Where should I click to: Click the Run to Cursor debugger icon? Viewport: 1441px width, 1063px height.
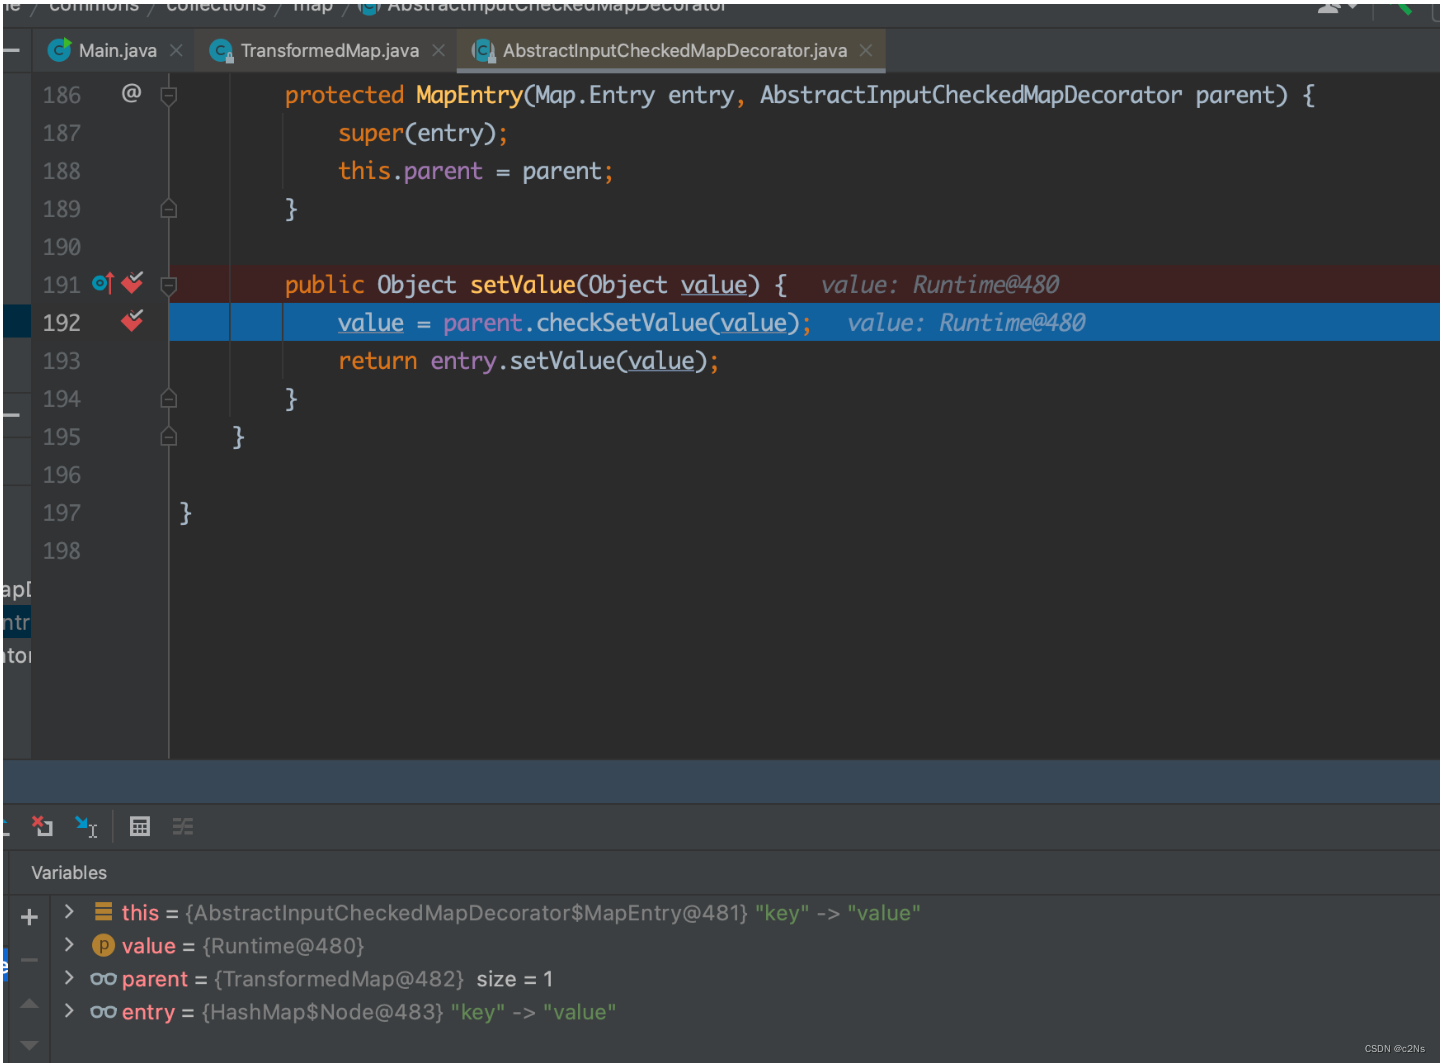(87, 826)
